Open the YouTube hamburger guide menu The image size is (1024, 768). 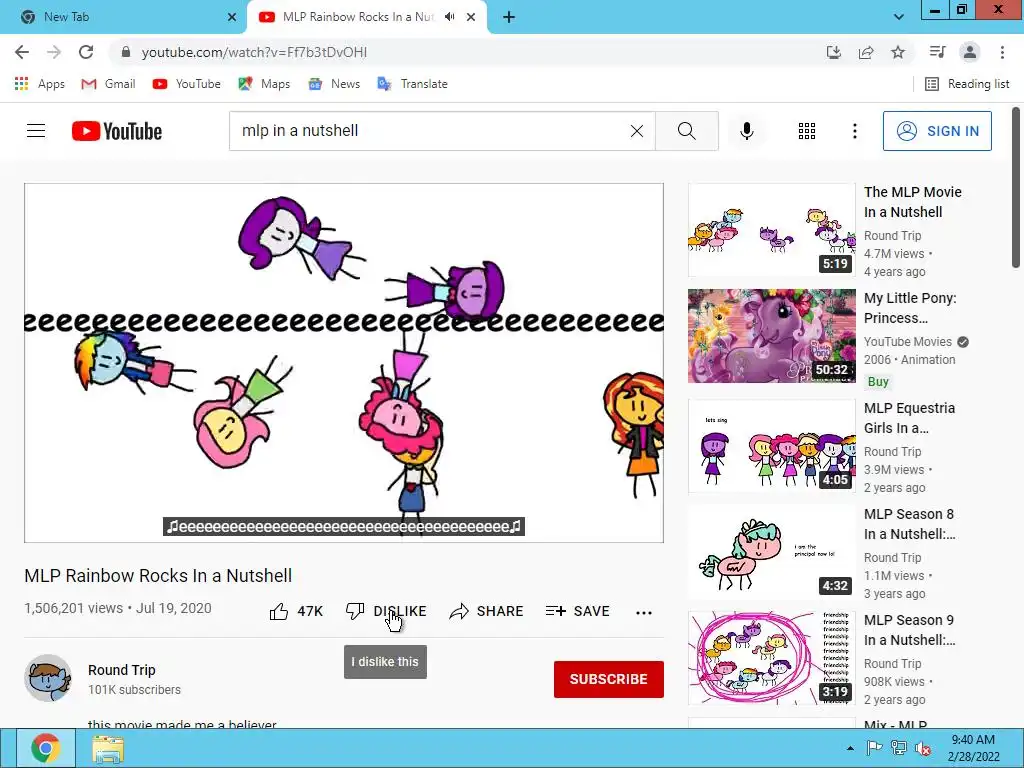tap(36, 131)
